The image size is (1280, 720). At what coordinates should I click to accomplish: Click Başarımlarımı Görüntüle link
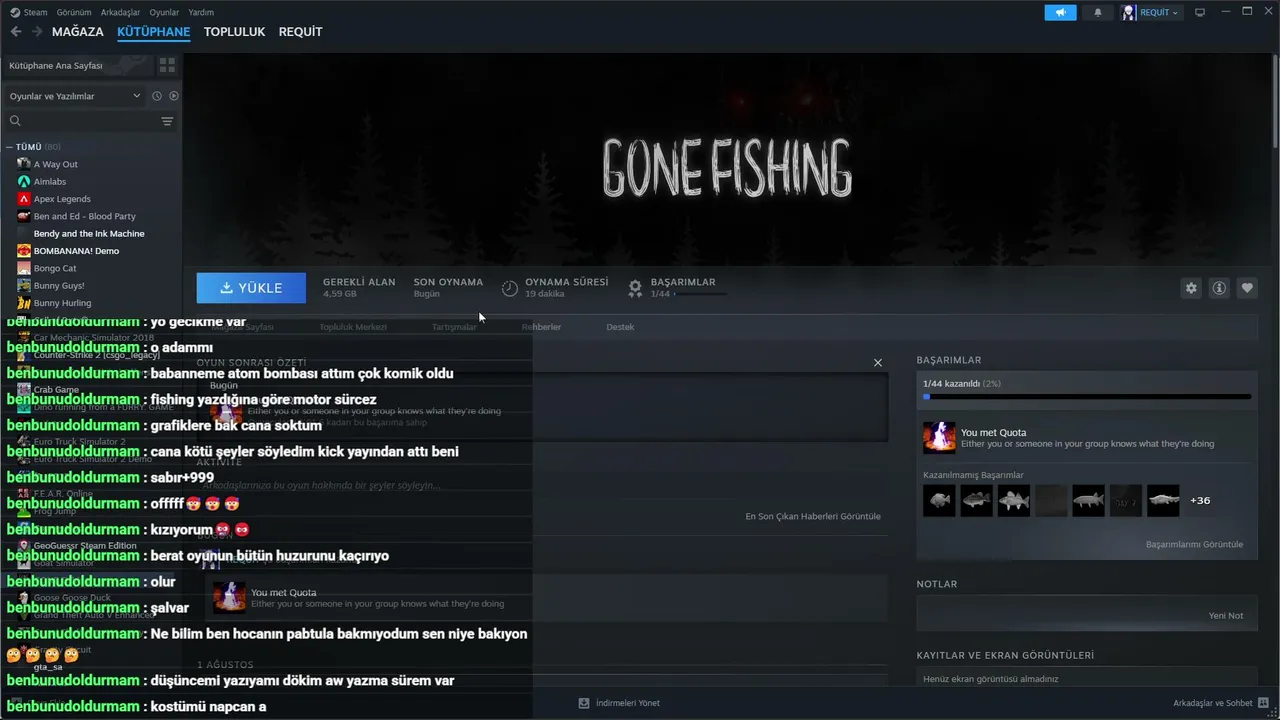[1194, 544]
